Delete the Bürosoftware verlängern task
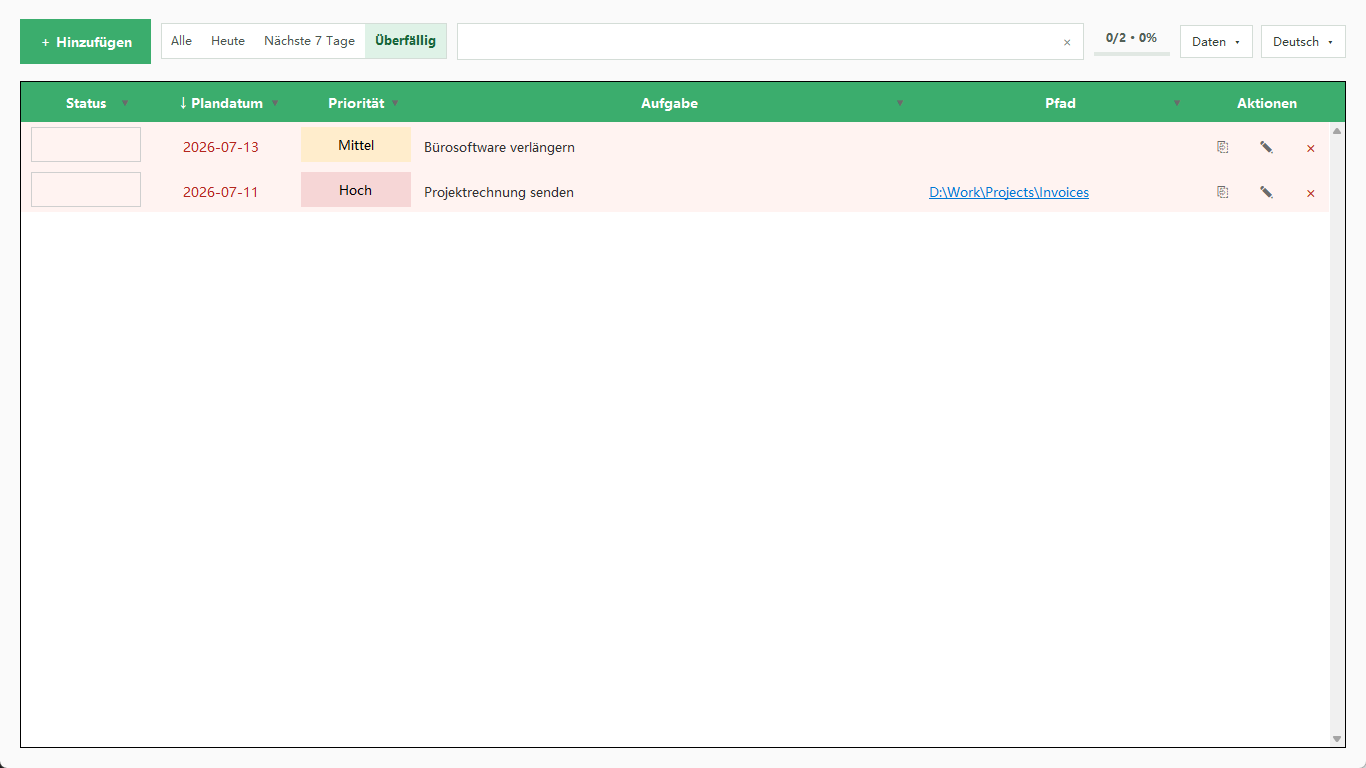The width and height of the screenshot is (1366, 768). [x=1311, y=148]
